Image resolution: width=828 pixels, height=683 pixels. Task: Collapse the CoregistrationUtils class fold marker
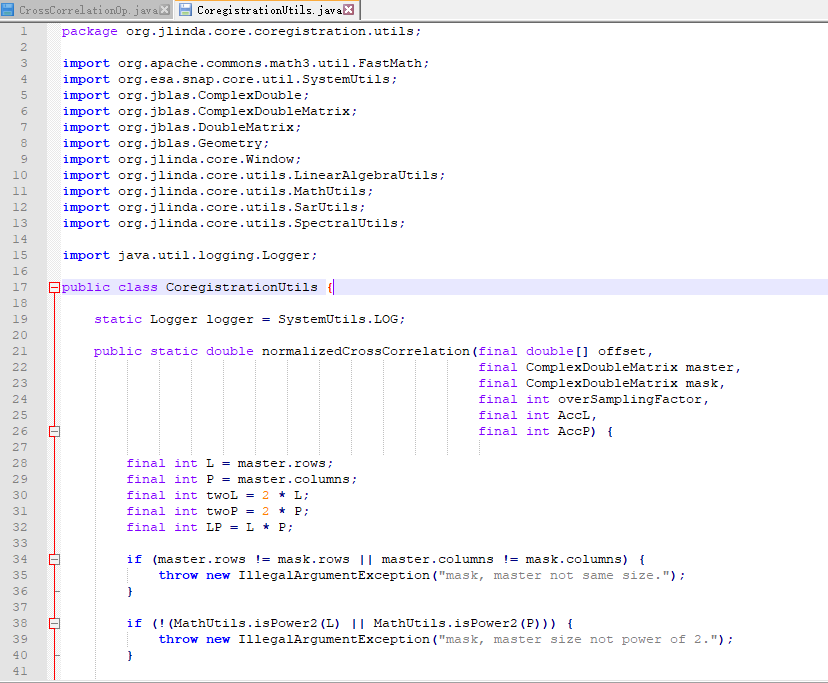(54, 288)
